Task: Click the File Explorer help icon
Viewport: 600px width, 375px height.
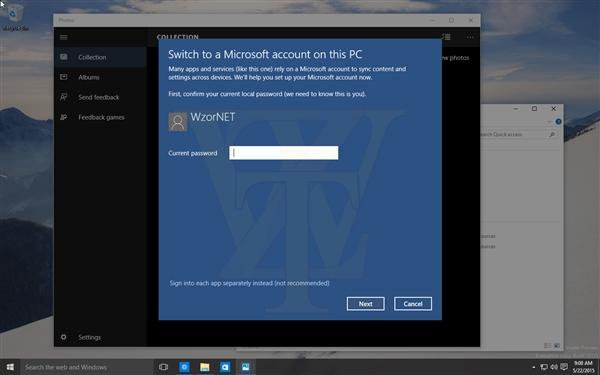Action: point(558,122)
